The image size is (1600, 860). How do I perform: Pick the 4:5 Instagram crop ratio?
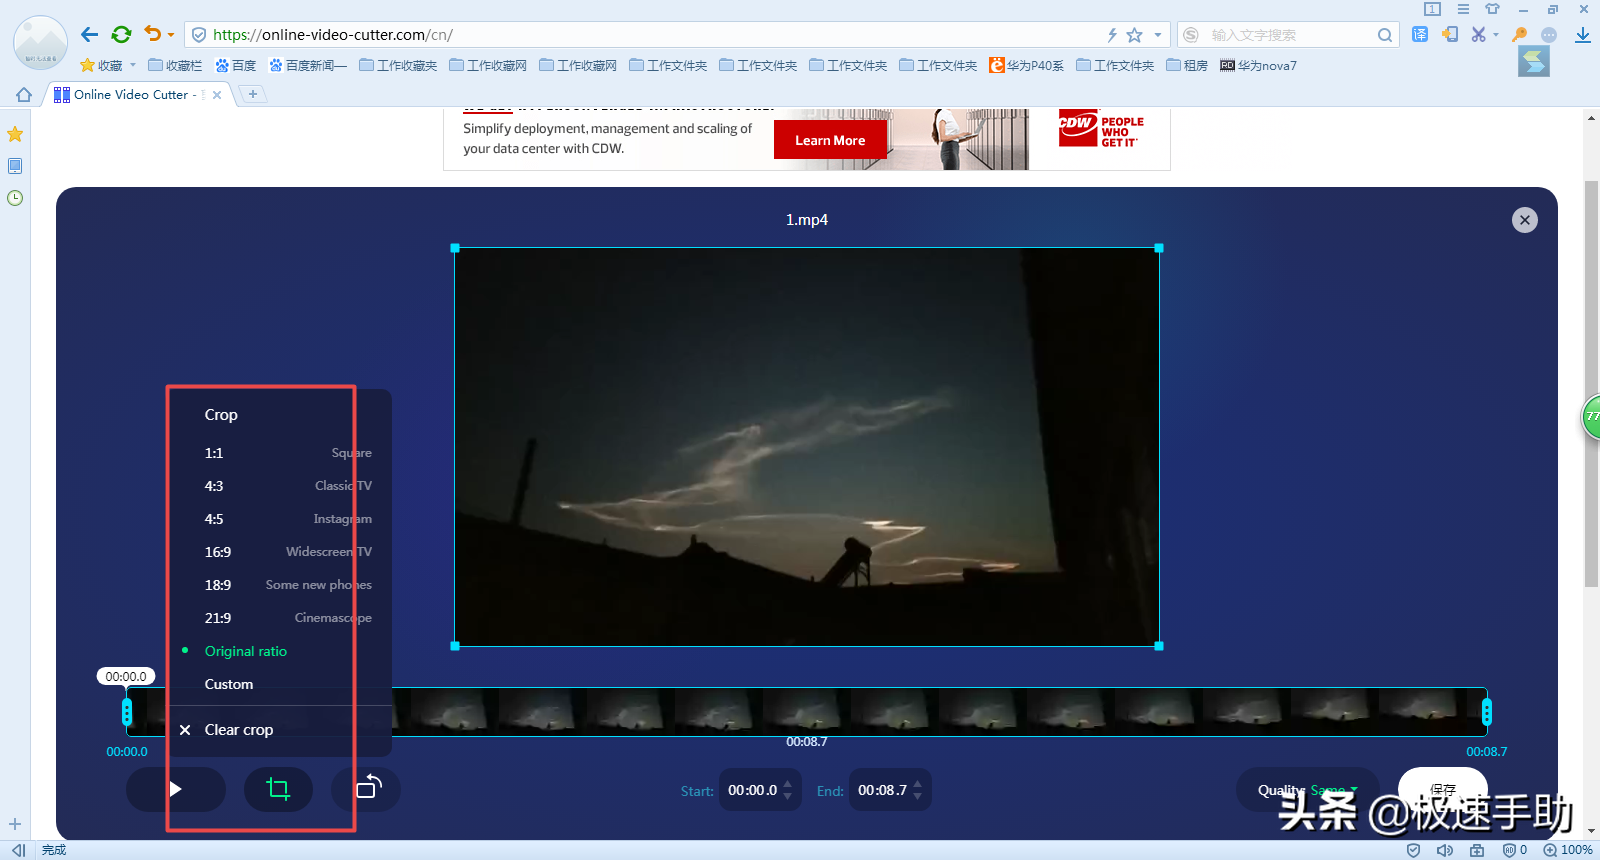tap(288, 519)
